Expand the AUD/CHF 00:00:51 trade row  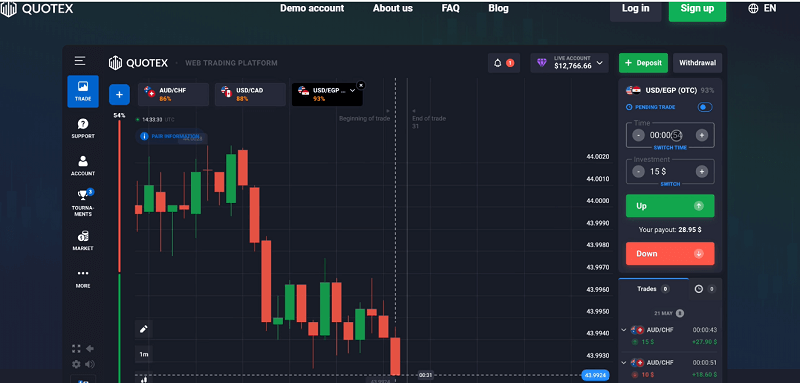click(x=623, y=363)
